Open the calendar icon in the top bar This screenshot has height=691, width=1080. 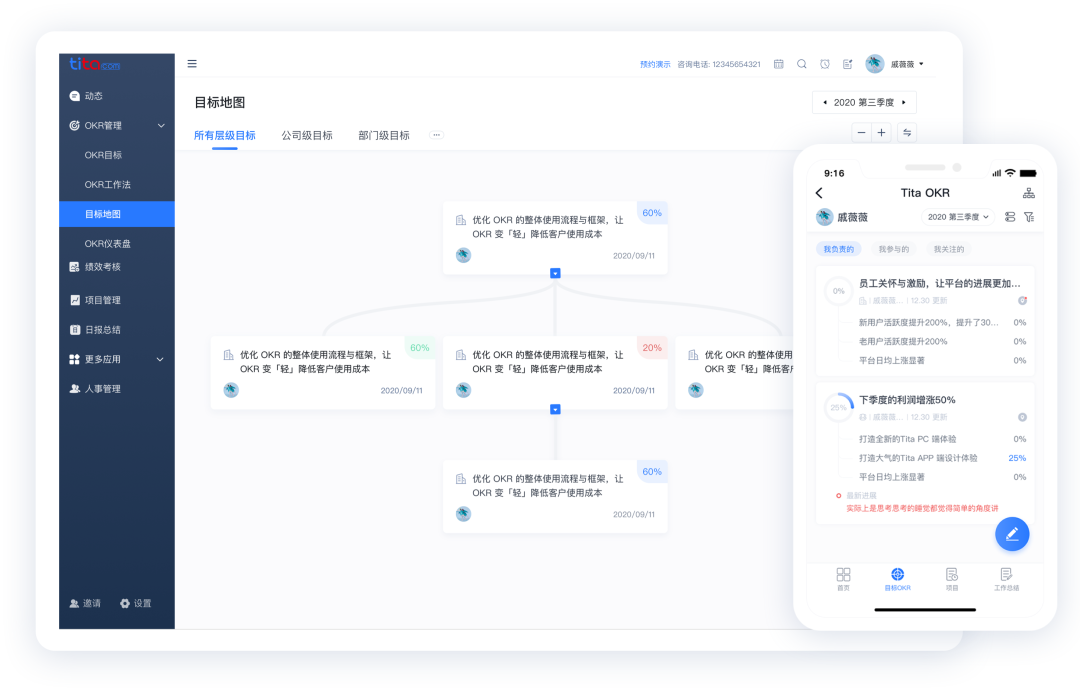778,64
